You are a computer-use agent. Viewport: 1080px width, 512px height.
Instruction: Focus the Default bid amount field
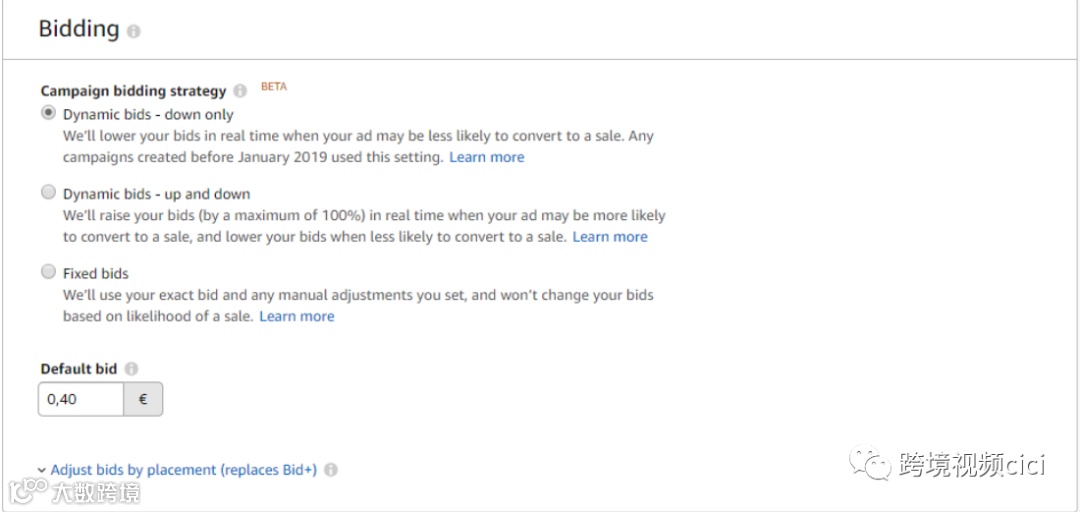(x=81, y=399)
